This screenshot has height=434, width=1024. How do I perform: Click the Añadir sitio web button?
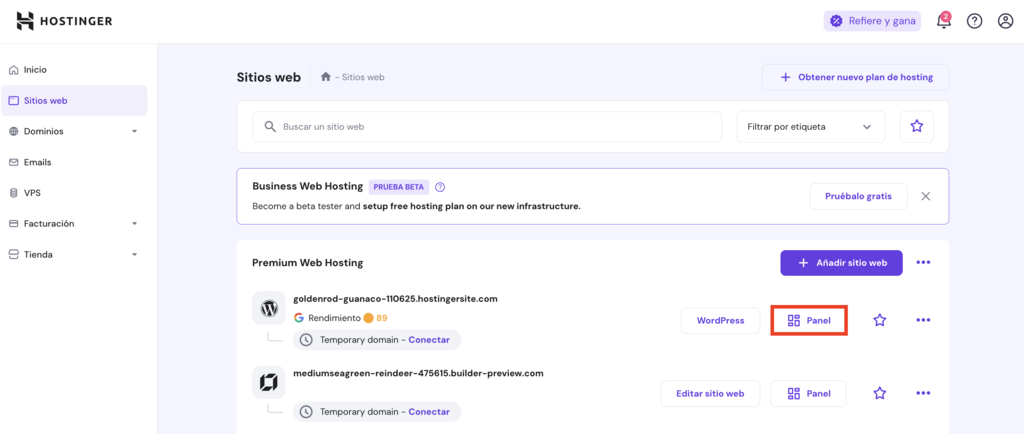841,263
